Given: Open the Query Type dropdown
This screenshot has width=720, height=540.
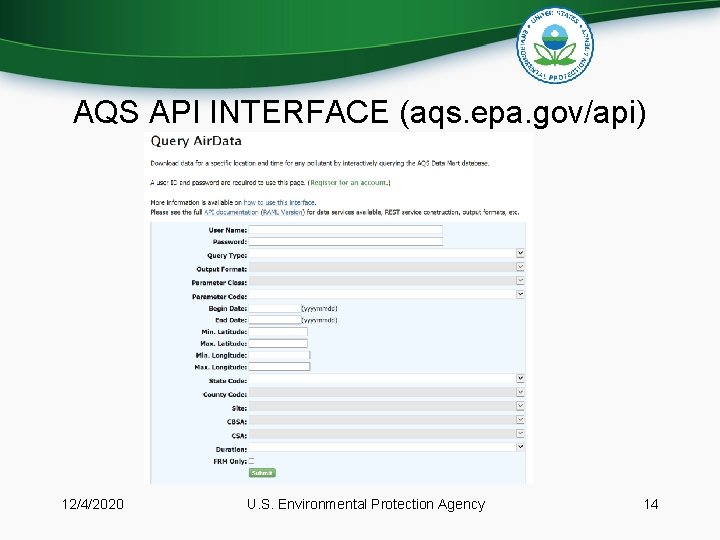Looking at the screenshot, I should (x=387, y=253).
